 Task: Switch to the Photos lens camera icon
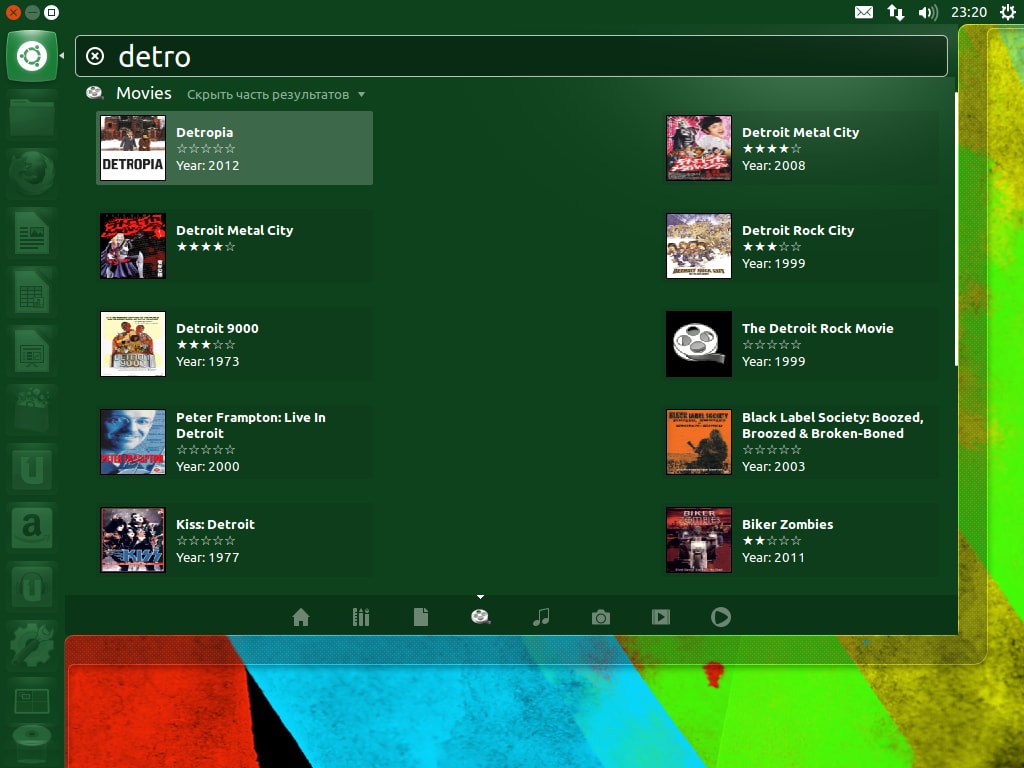pyautogui.click(x=601, y=616)
